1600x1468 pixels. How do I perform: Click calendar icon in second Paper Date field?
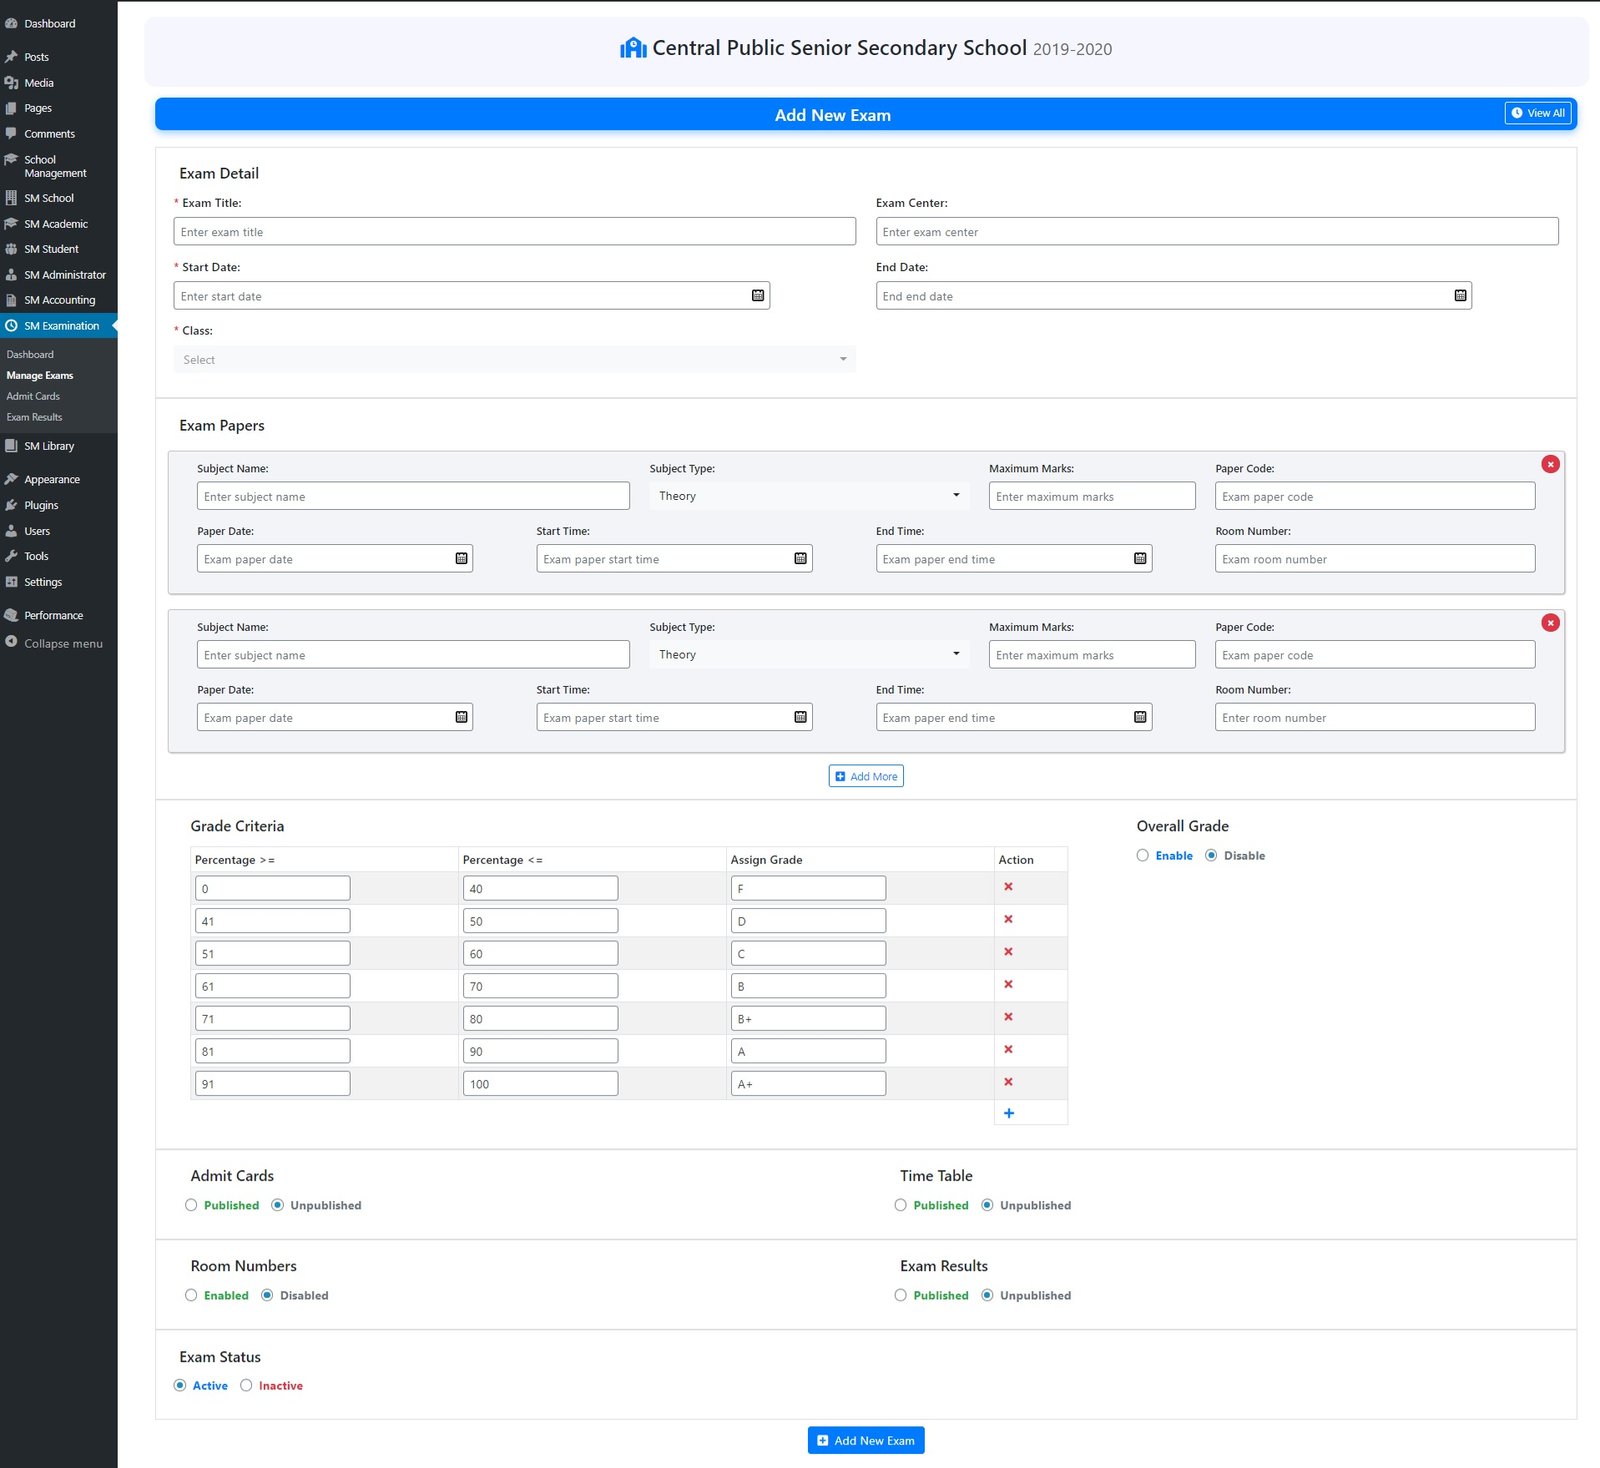tap(461, 717)
